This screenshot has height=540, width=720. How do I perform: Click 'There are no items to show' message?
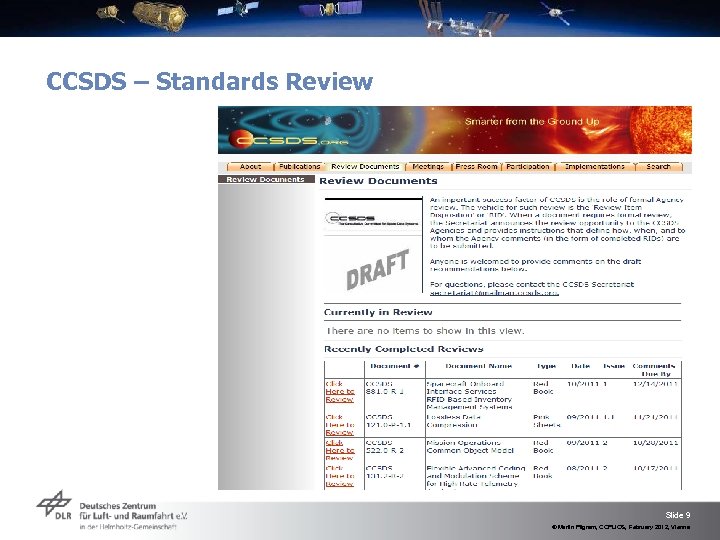point(425,331)
